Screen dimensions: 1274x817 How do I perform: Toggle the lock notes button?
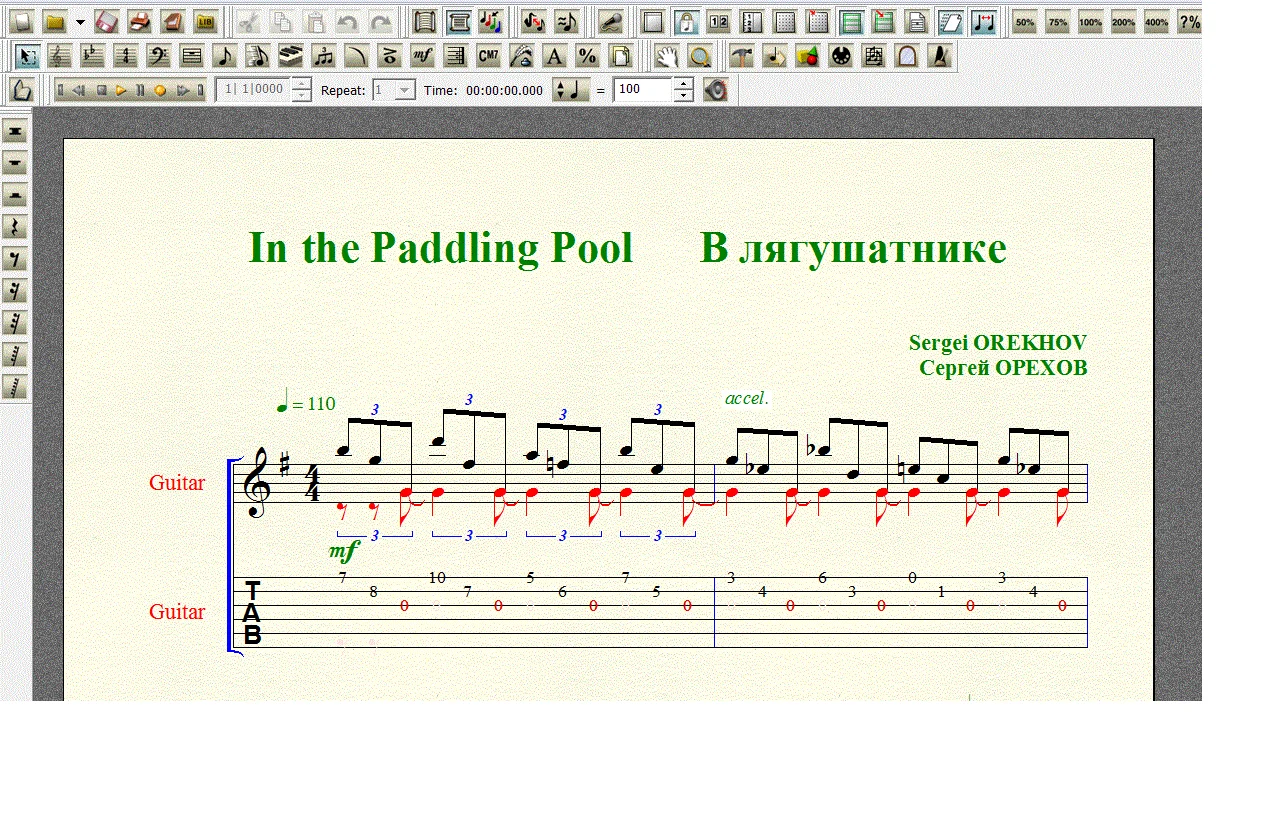click(x=686, y=21)
